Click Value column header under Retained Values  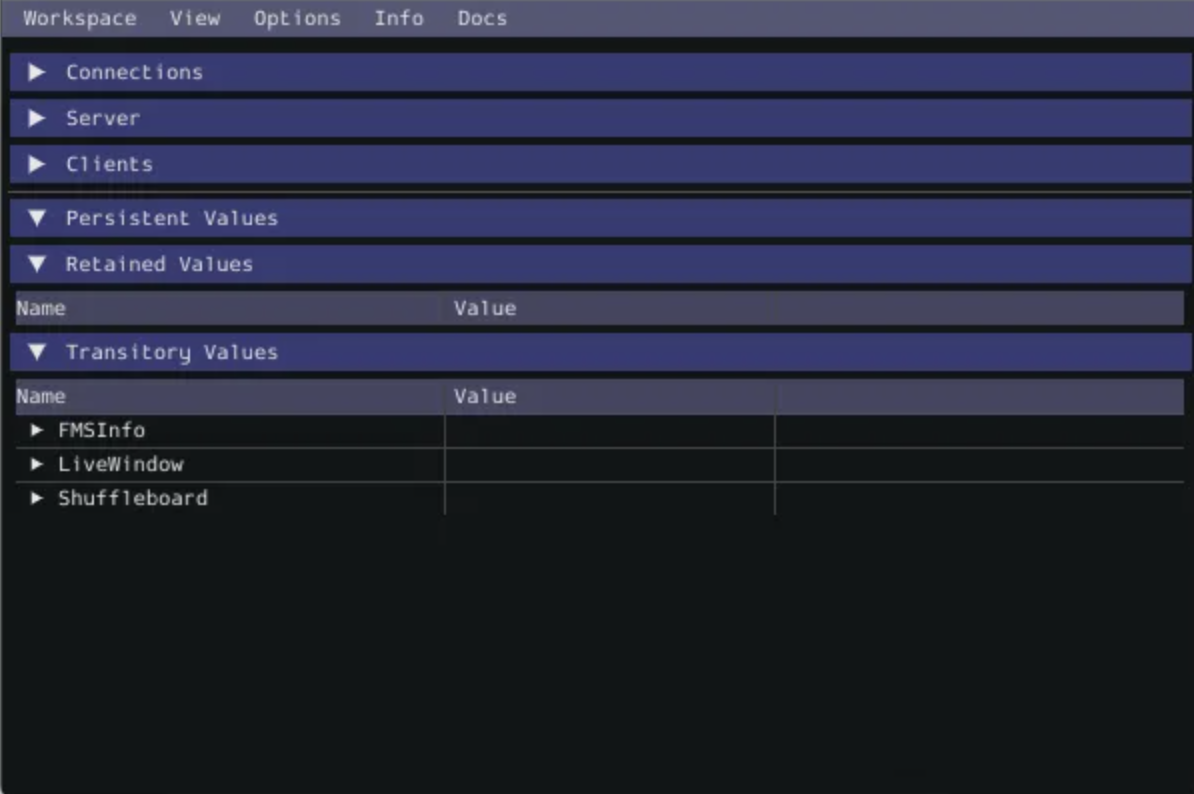point(485,308)
